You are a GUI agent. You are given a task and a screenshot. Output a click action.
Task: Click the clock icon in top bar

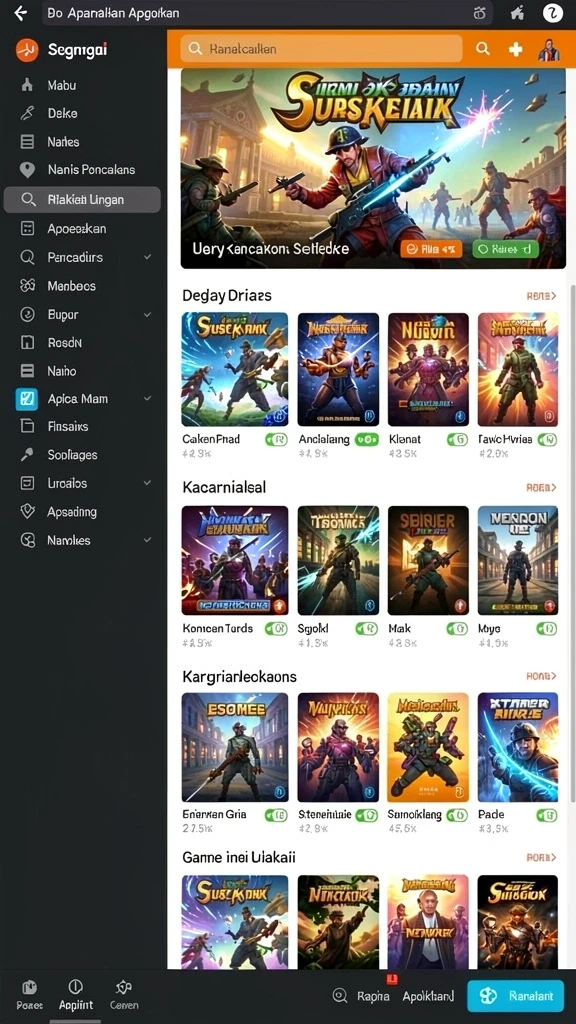click(x=479, y=12)
